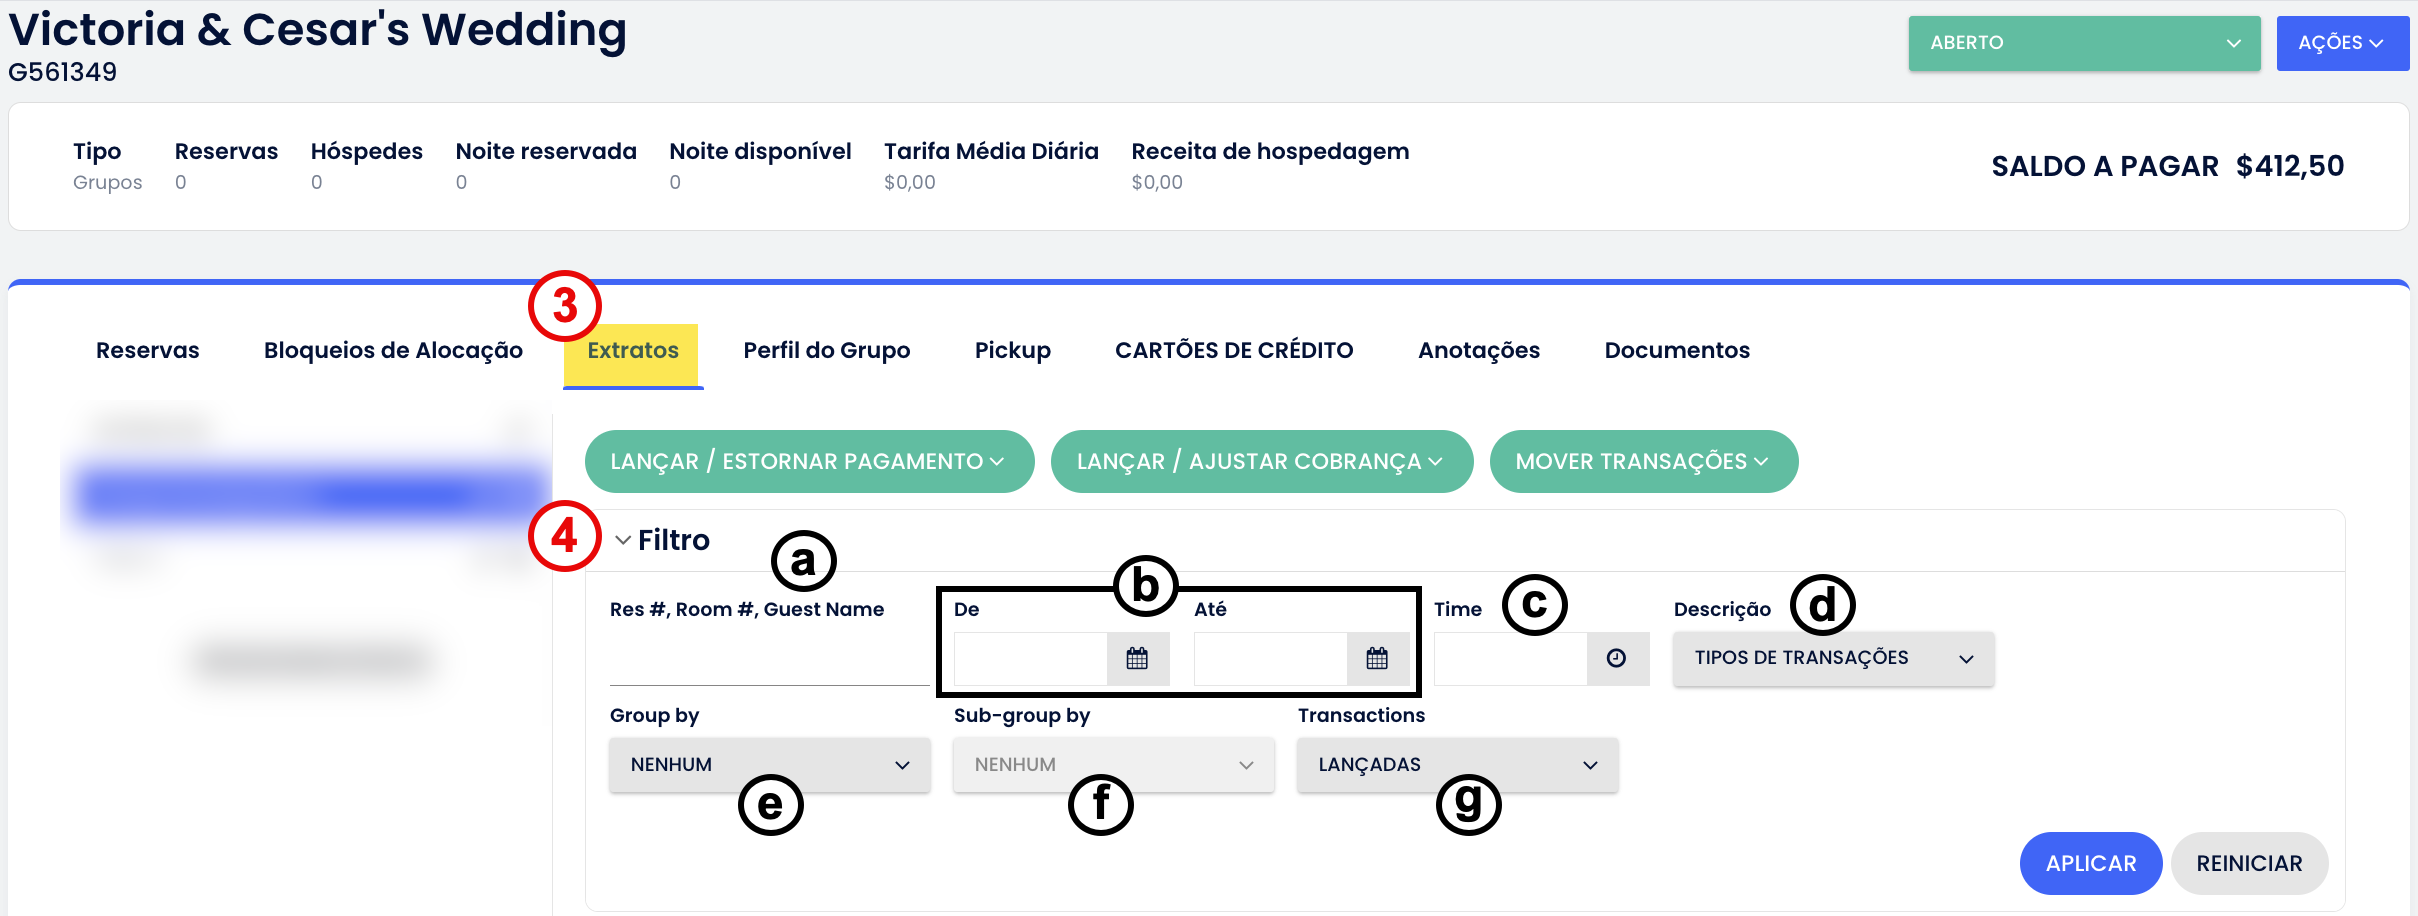Focus the Res #, Room #, Guest Name field
This screenshot has height=916, width=2418.
pyautogui.click(x=768, y=662)
